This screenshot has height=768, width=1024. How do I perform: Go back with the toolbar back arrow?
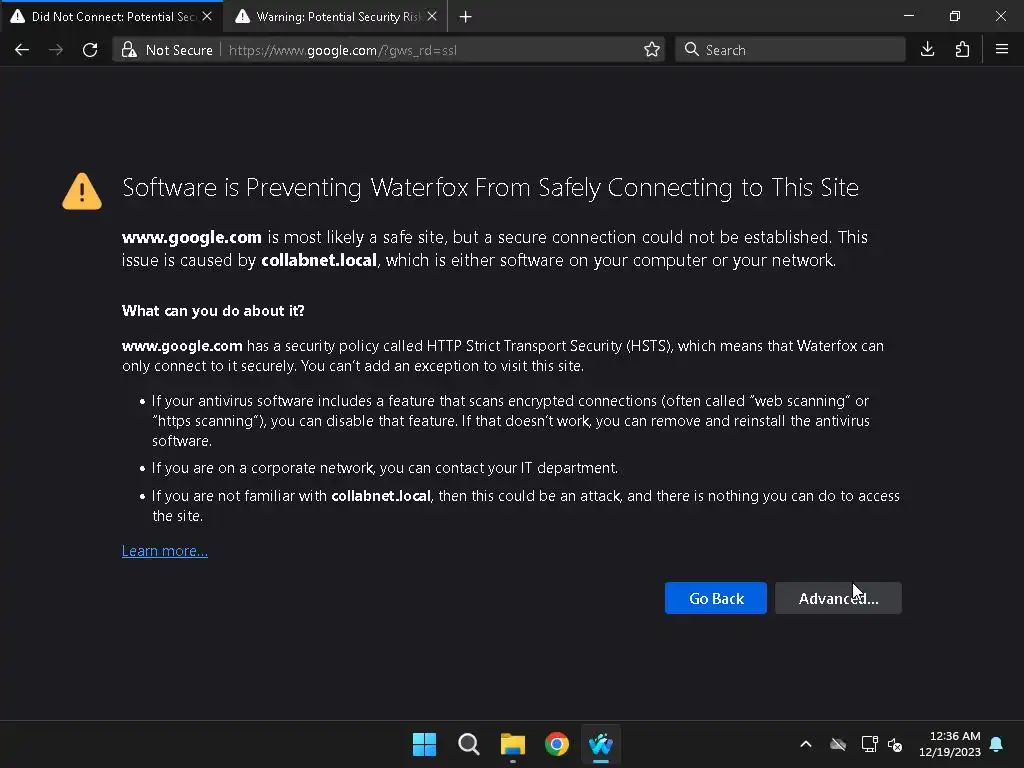[x=22, y=50]
